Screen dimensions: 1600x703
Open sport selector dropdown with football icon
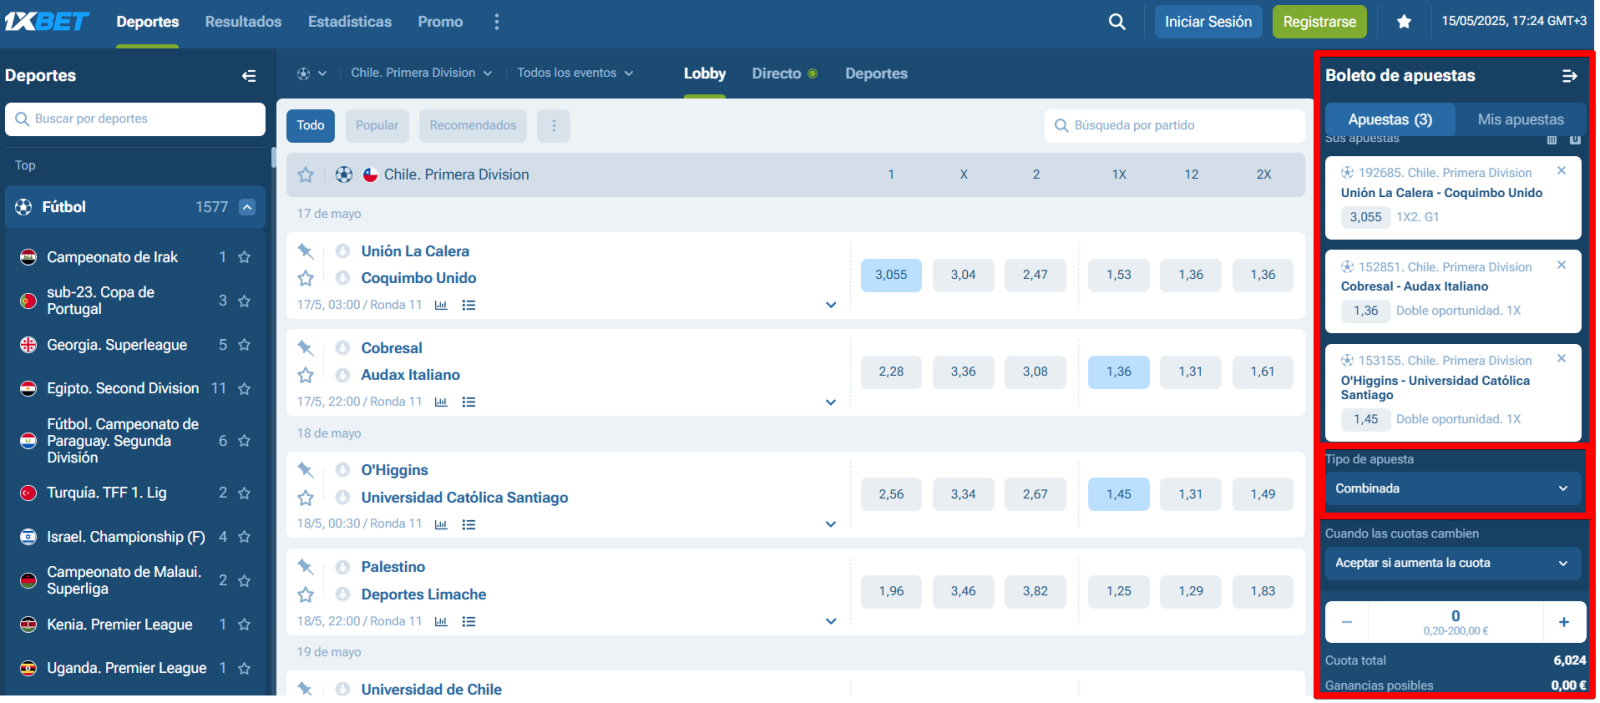(311, 73)
